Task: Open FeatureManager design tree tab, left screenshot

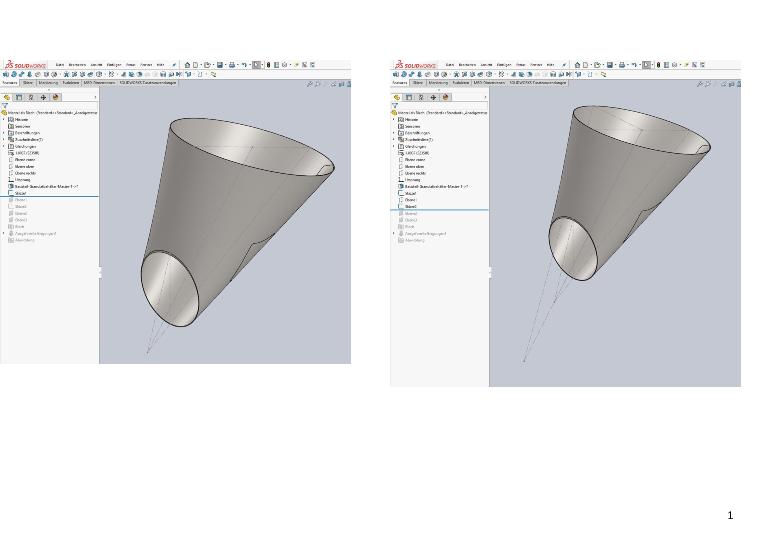Action: coord(7,97)
